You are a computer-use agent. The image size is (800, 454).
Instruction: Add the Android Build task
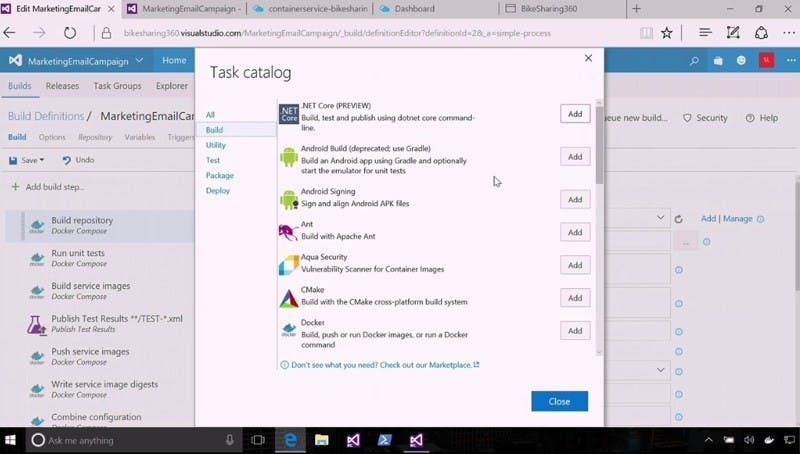(x=575, y=157)
